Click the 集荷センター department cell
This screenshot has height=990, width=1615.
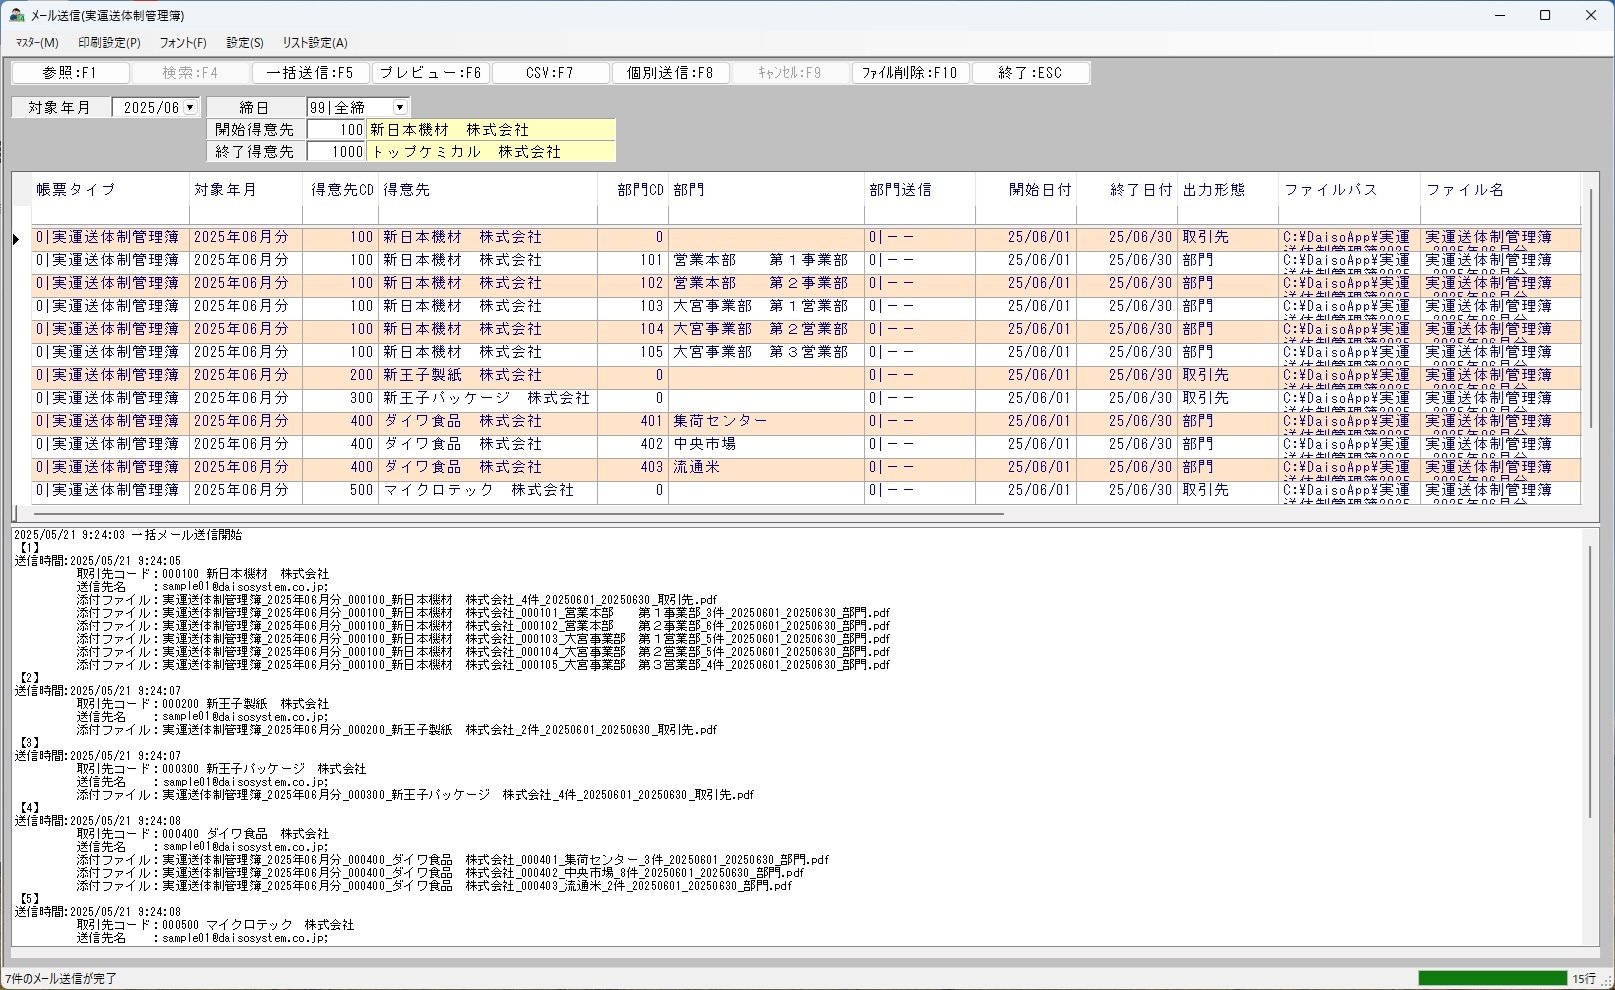[766, 422]
